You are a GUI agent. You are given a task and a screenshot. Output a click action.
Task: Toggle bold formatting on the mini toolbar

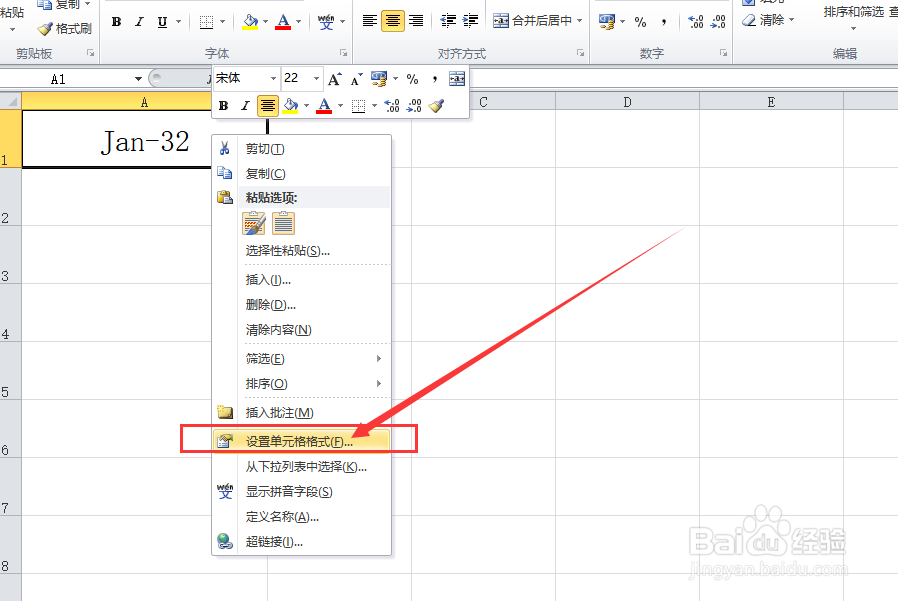tap(223, 105)
